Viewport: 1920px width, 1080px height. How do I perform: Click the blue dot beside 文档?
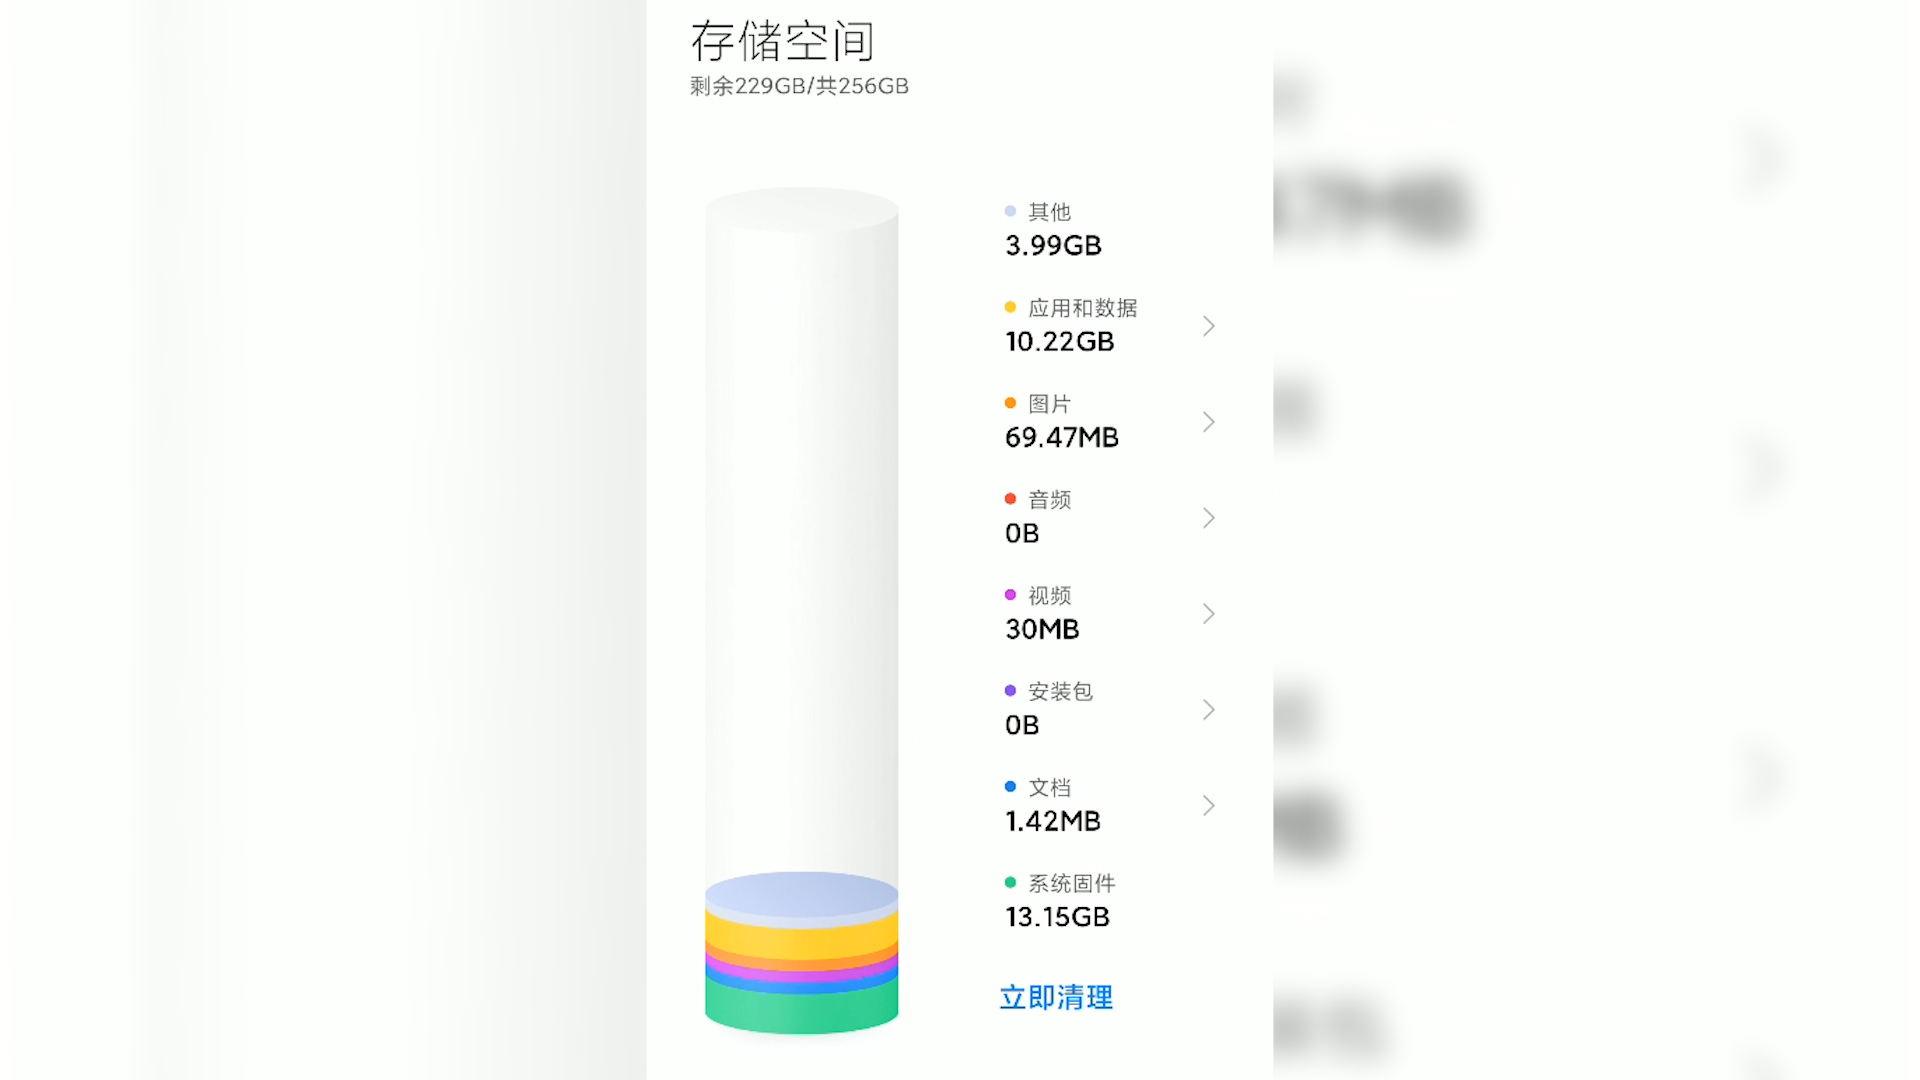tap(1010, 787)
